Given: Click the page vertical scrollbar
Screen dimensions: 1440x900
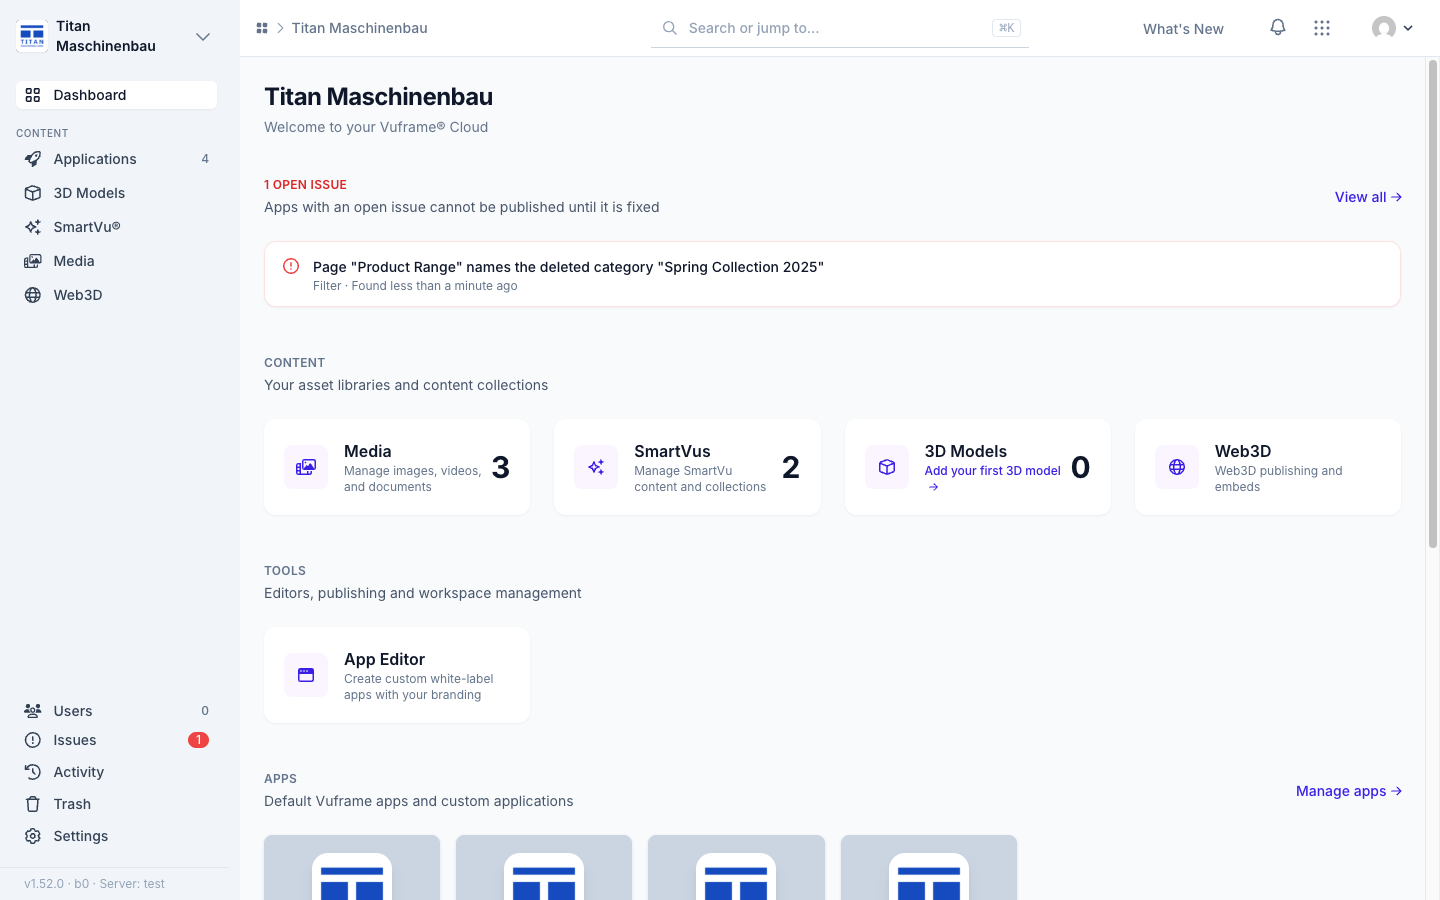Looking at the screenshot, I should [x=1433, y=304].
